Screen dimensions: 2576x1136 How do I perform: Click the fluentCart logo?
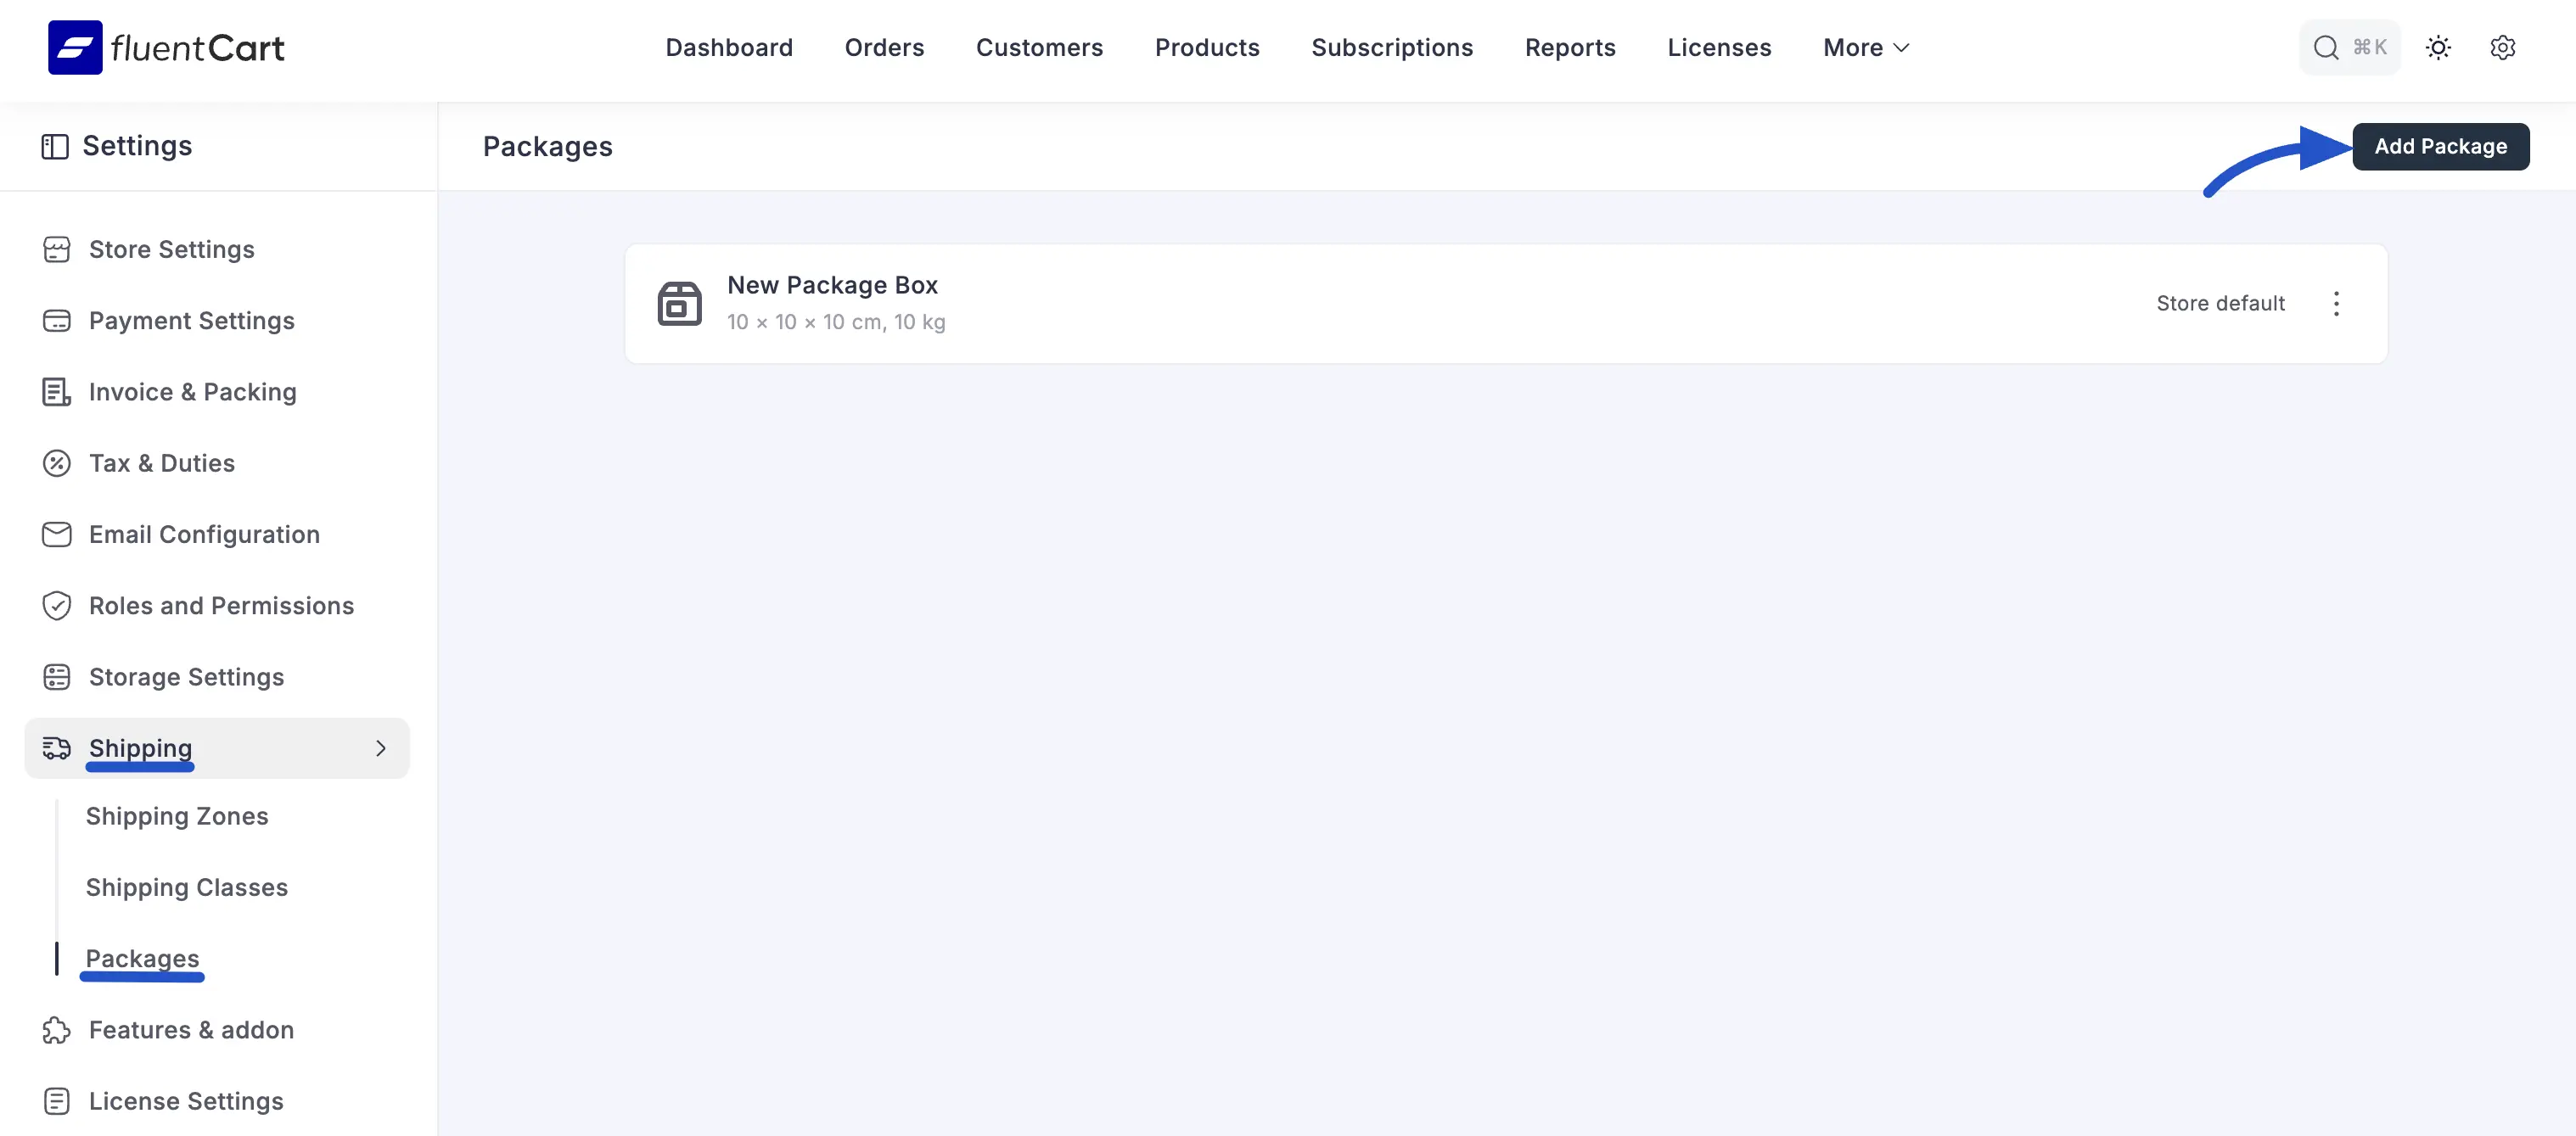click(166, 47)
